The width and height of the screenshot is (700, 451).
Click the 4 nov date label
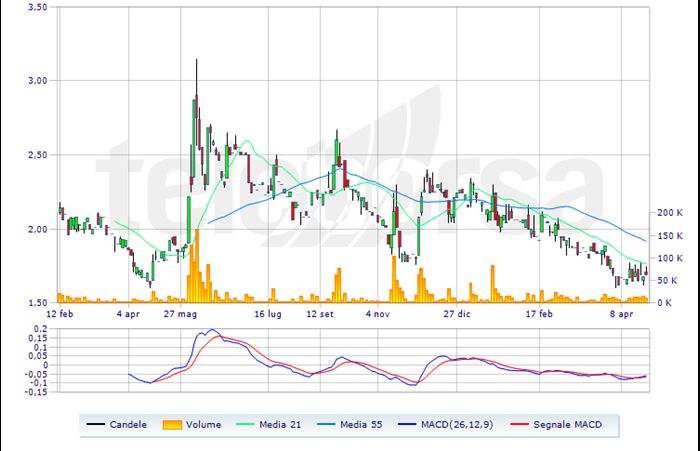pyautogui.click(x=379, y=313)
